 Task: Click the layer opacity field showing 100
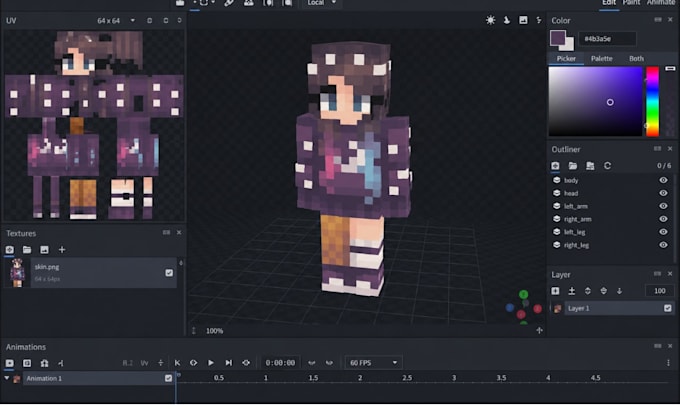pos(659,291)
